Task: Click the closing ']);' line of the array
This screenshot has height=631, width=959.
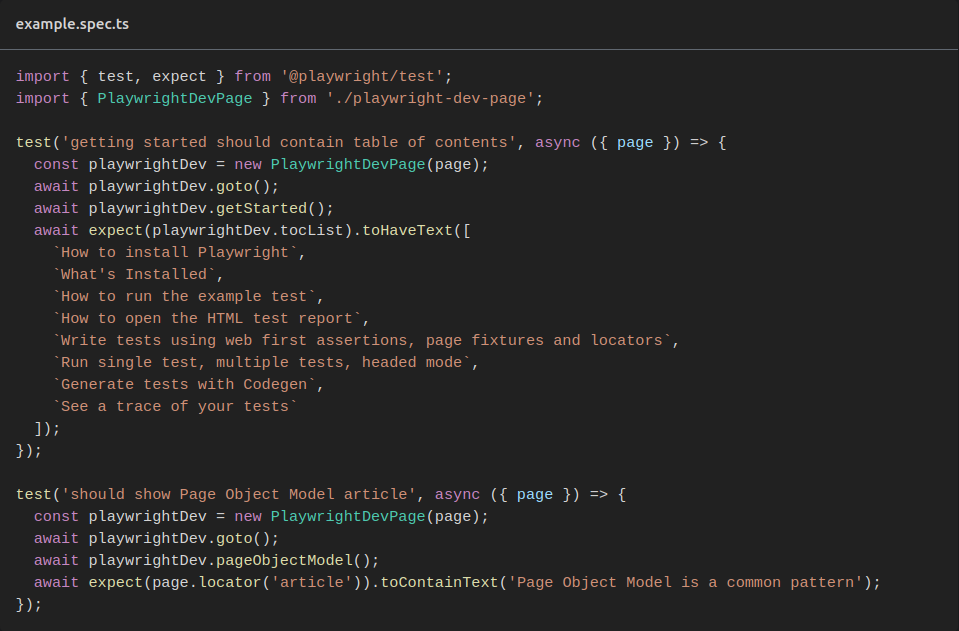Action: point(47,429)
